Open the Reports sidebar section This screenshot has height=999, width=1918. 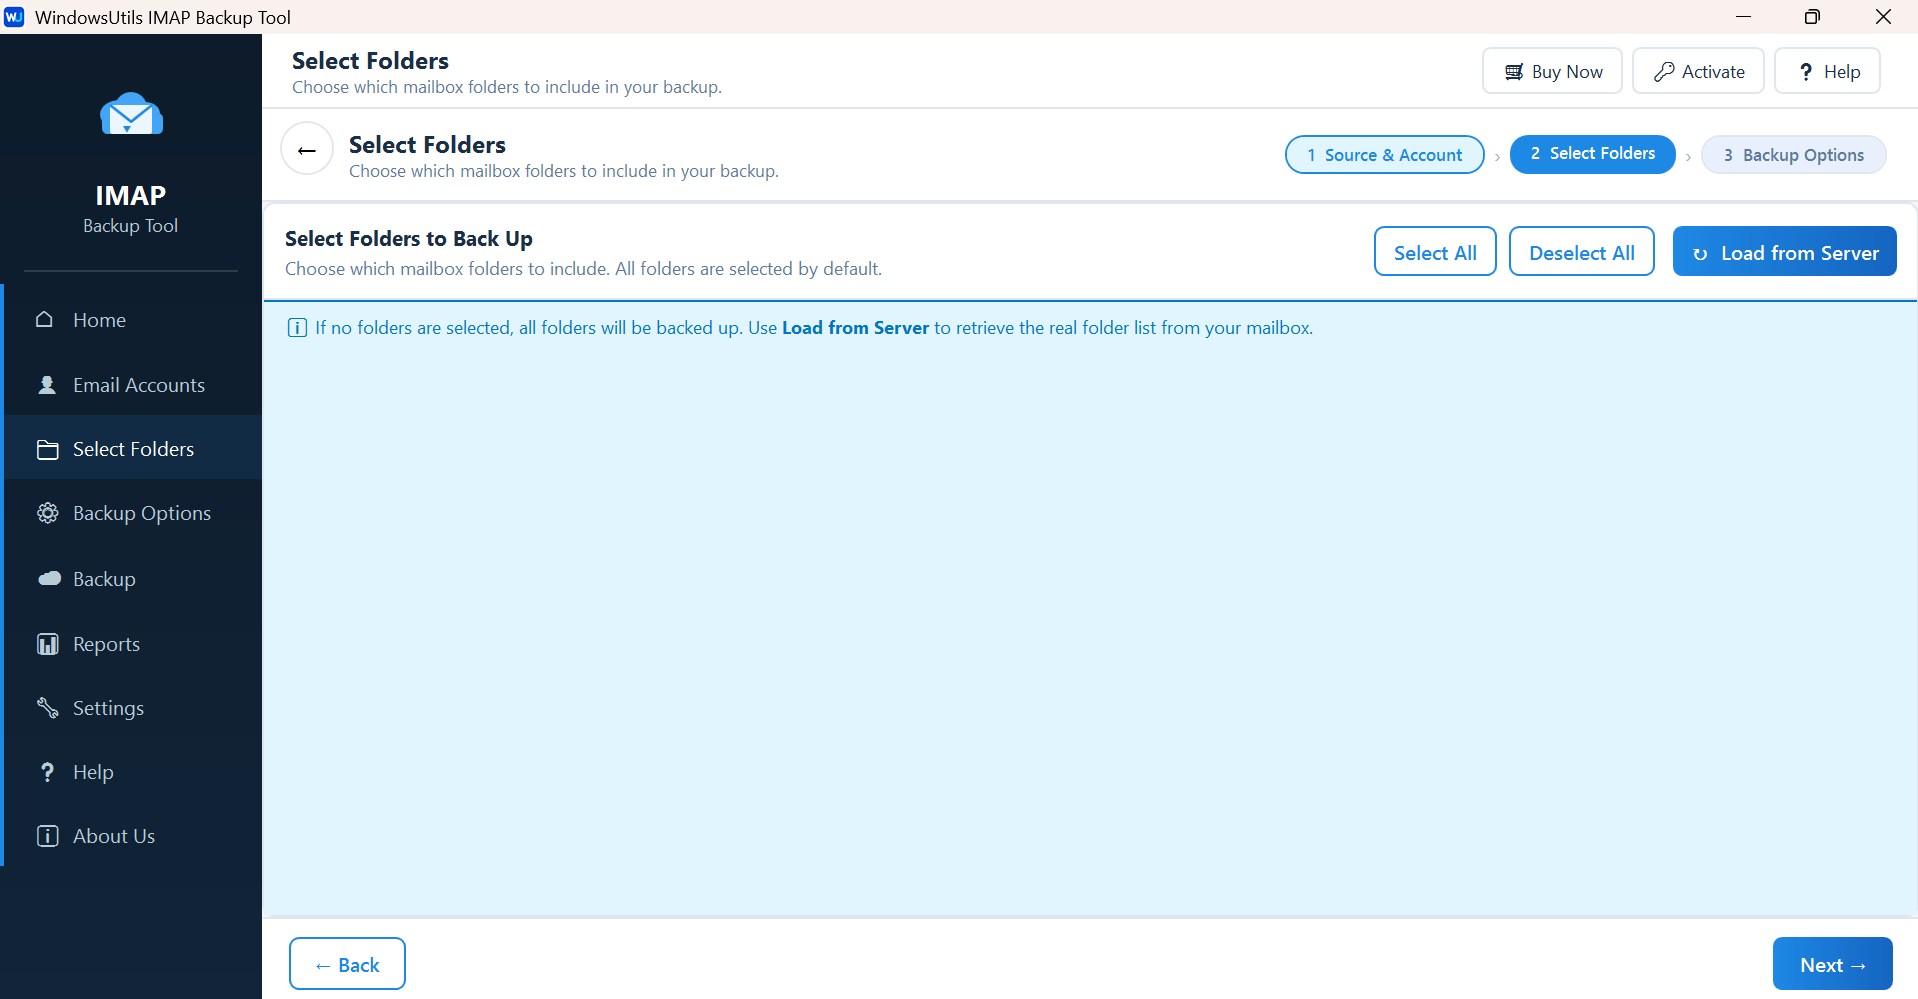coord(133,644)
